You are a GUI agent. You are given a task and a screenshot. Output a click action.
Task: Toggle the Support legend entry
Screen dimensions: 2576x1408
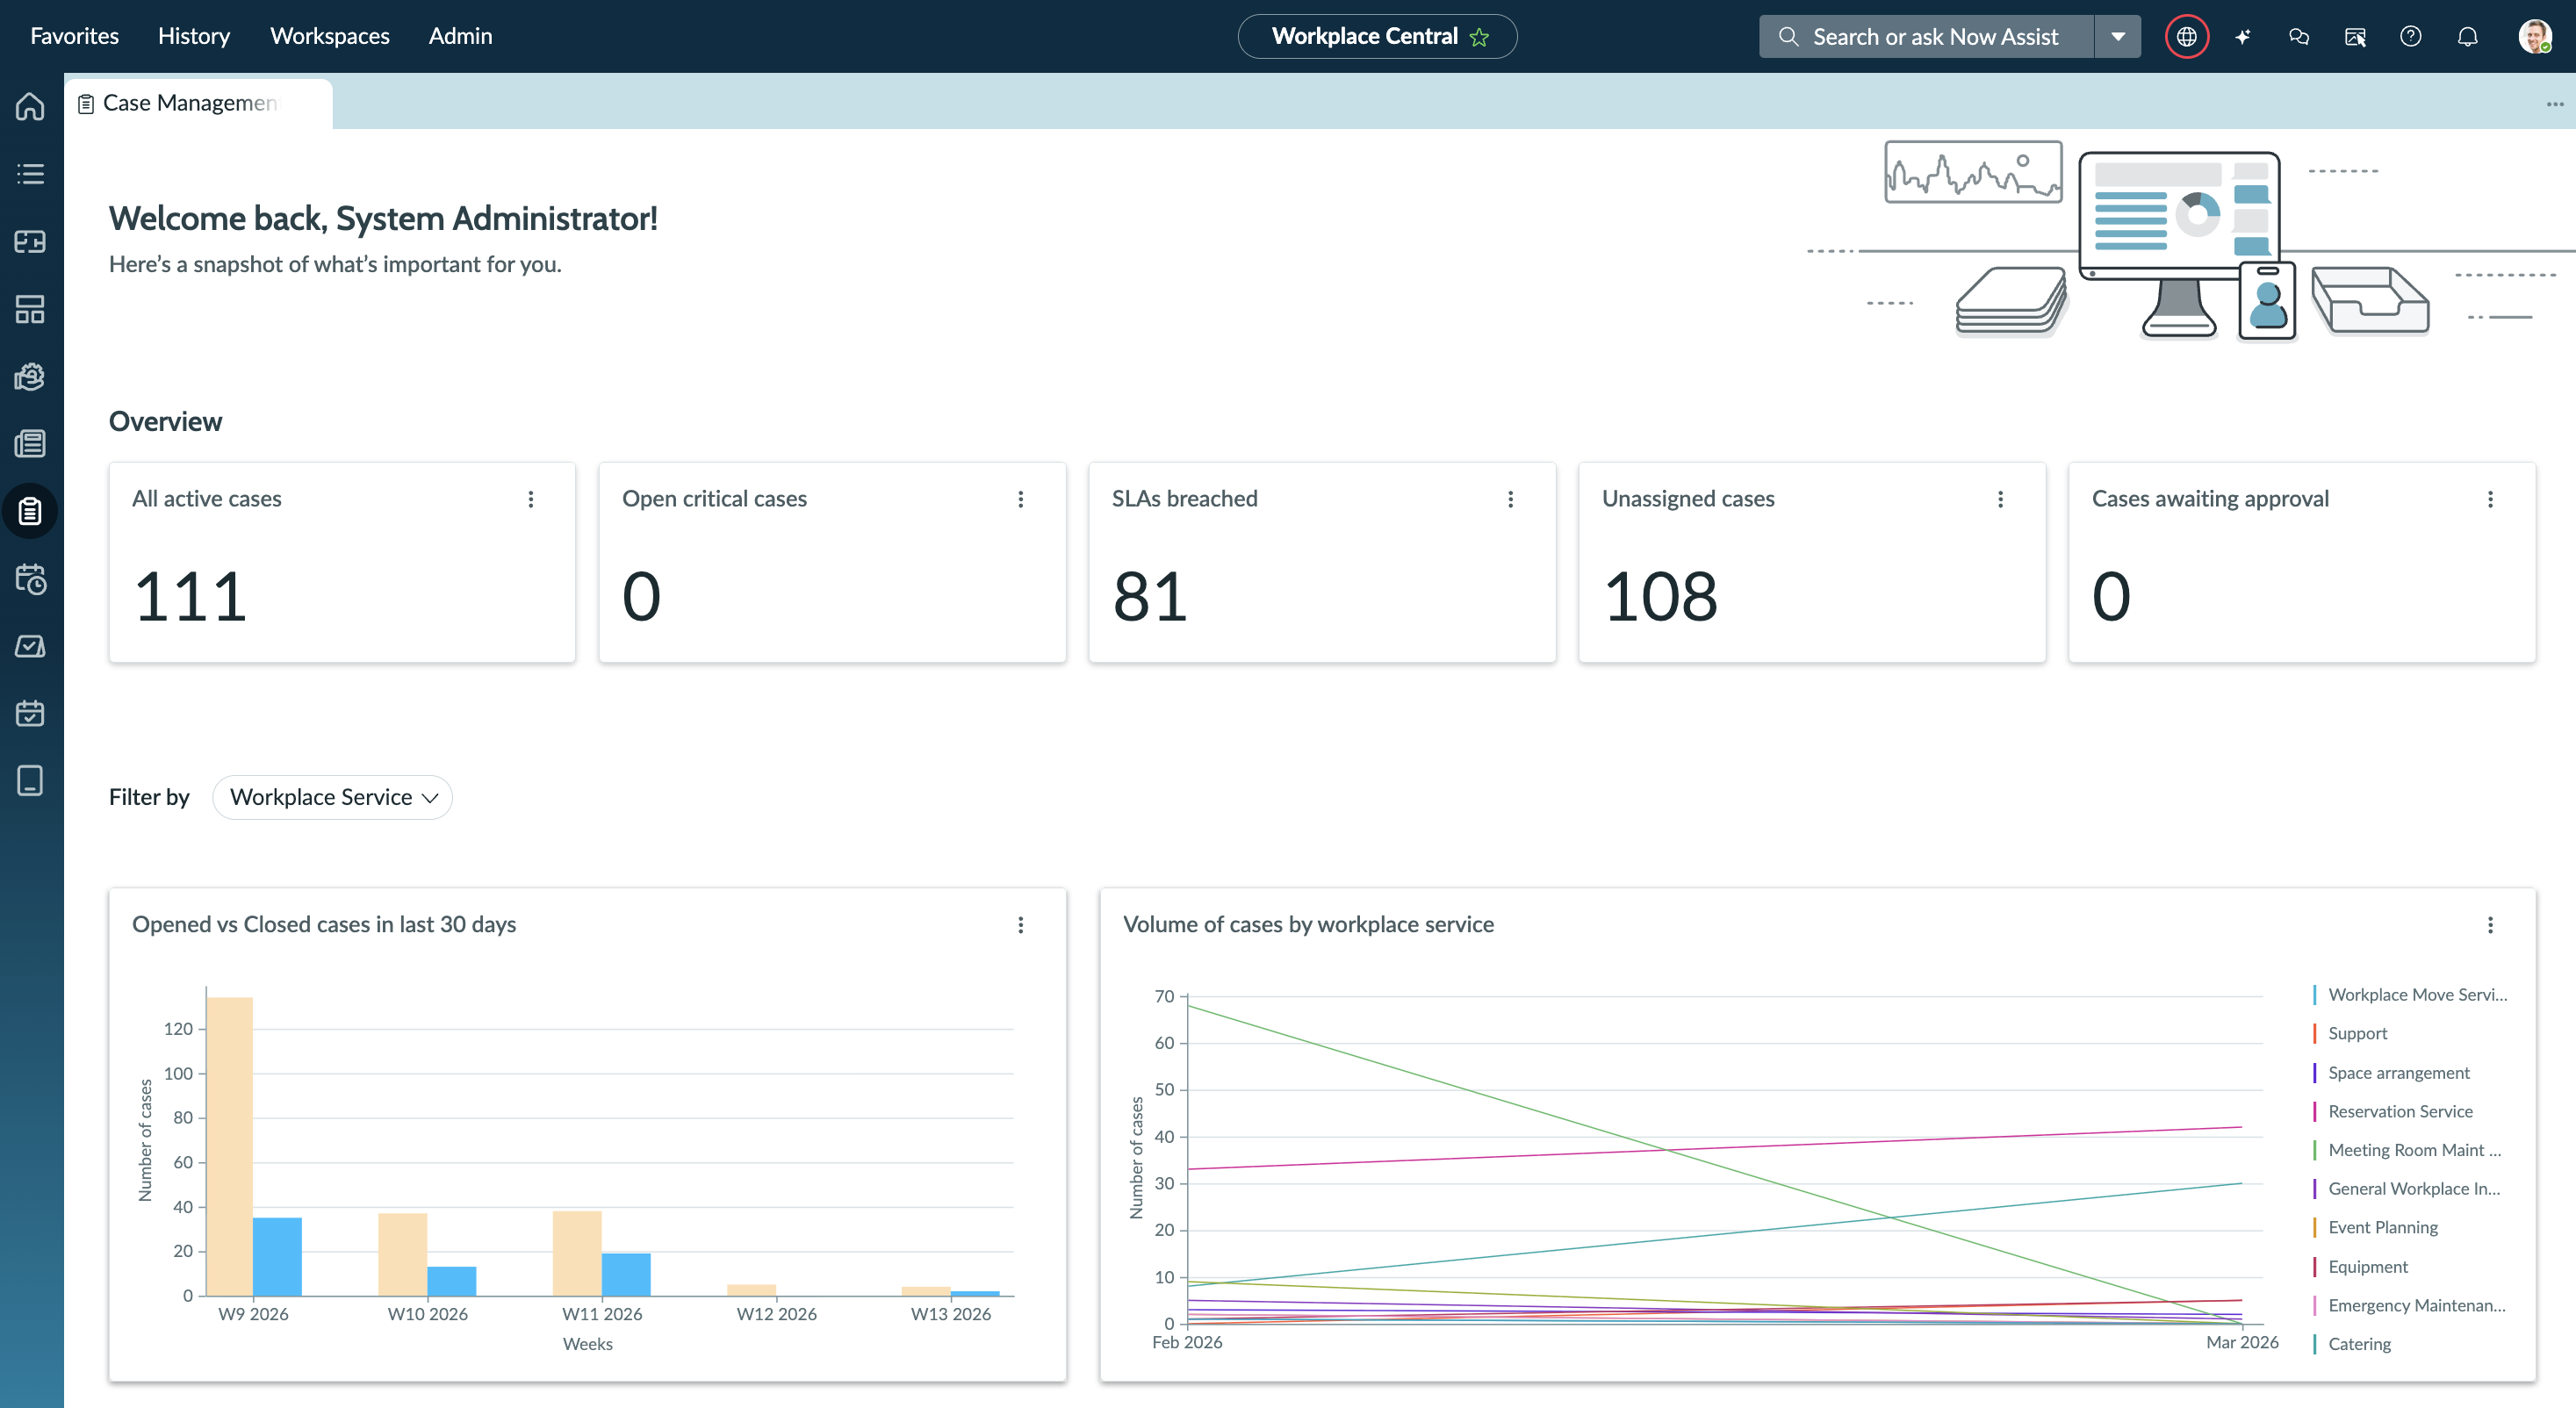coord(2357,1034)
